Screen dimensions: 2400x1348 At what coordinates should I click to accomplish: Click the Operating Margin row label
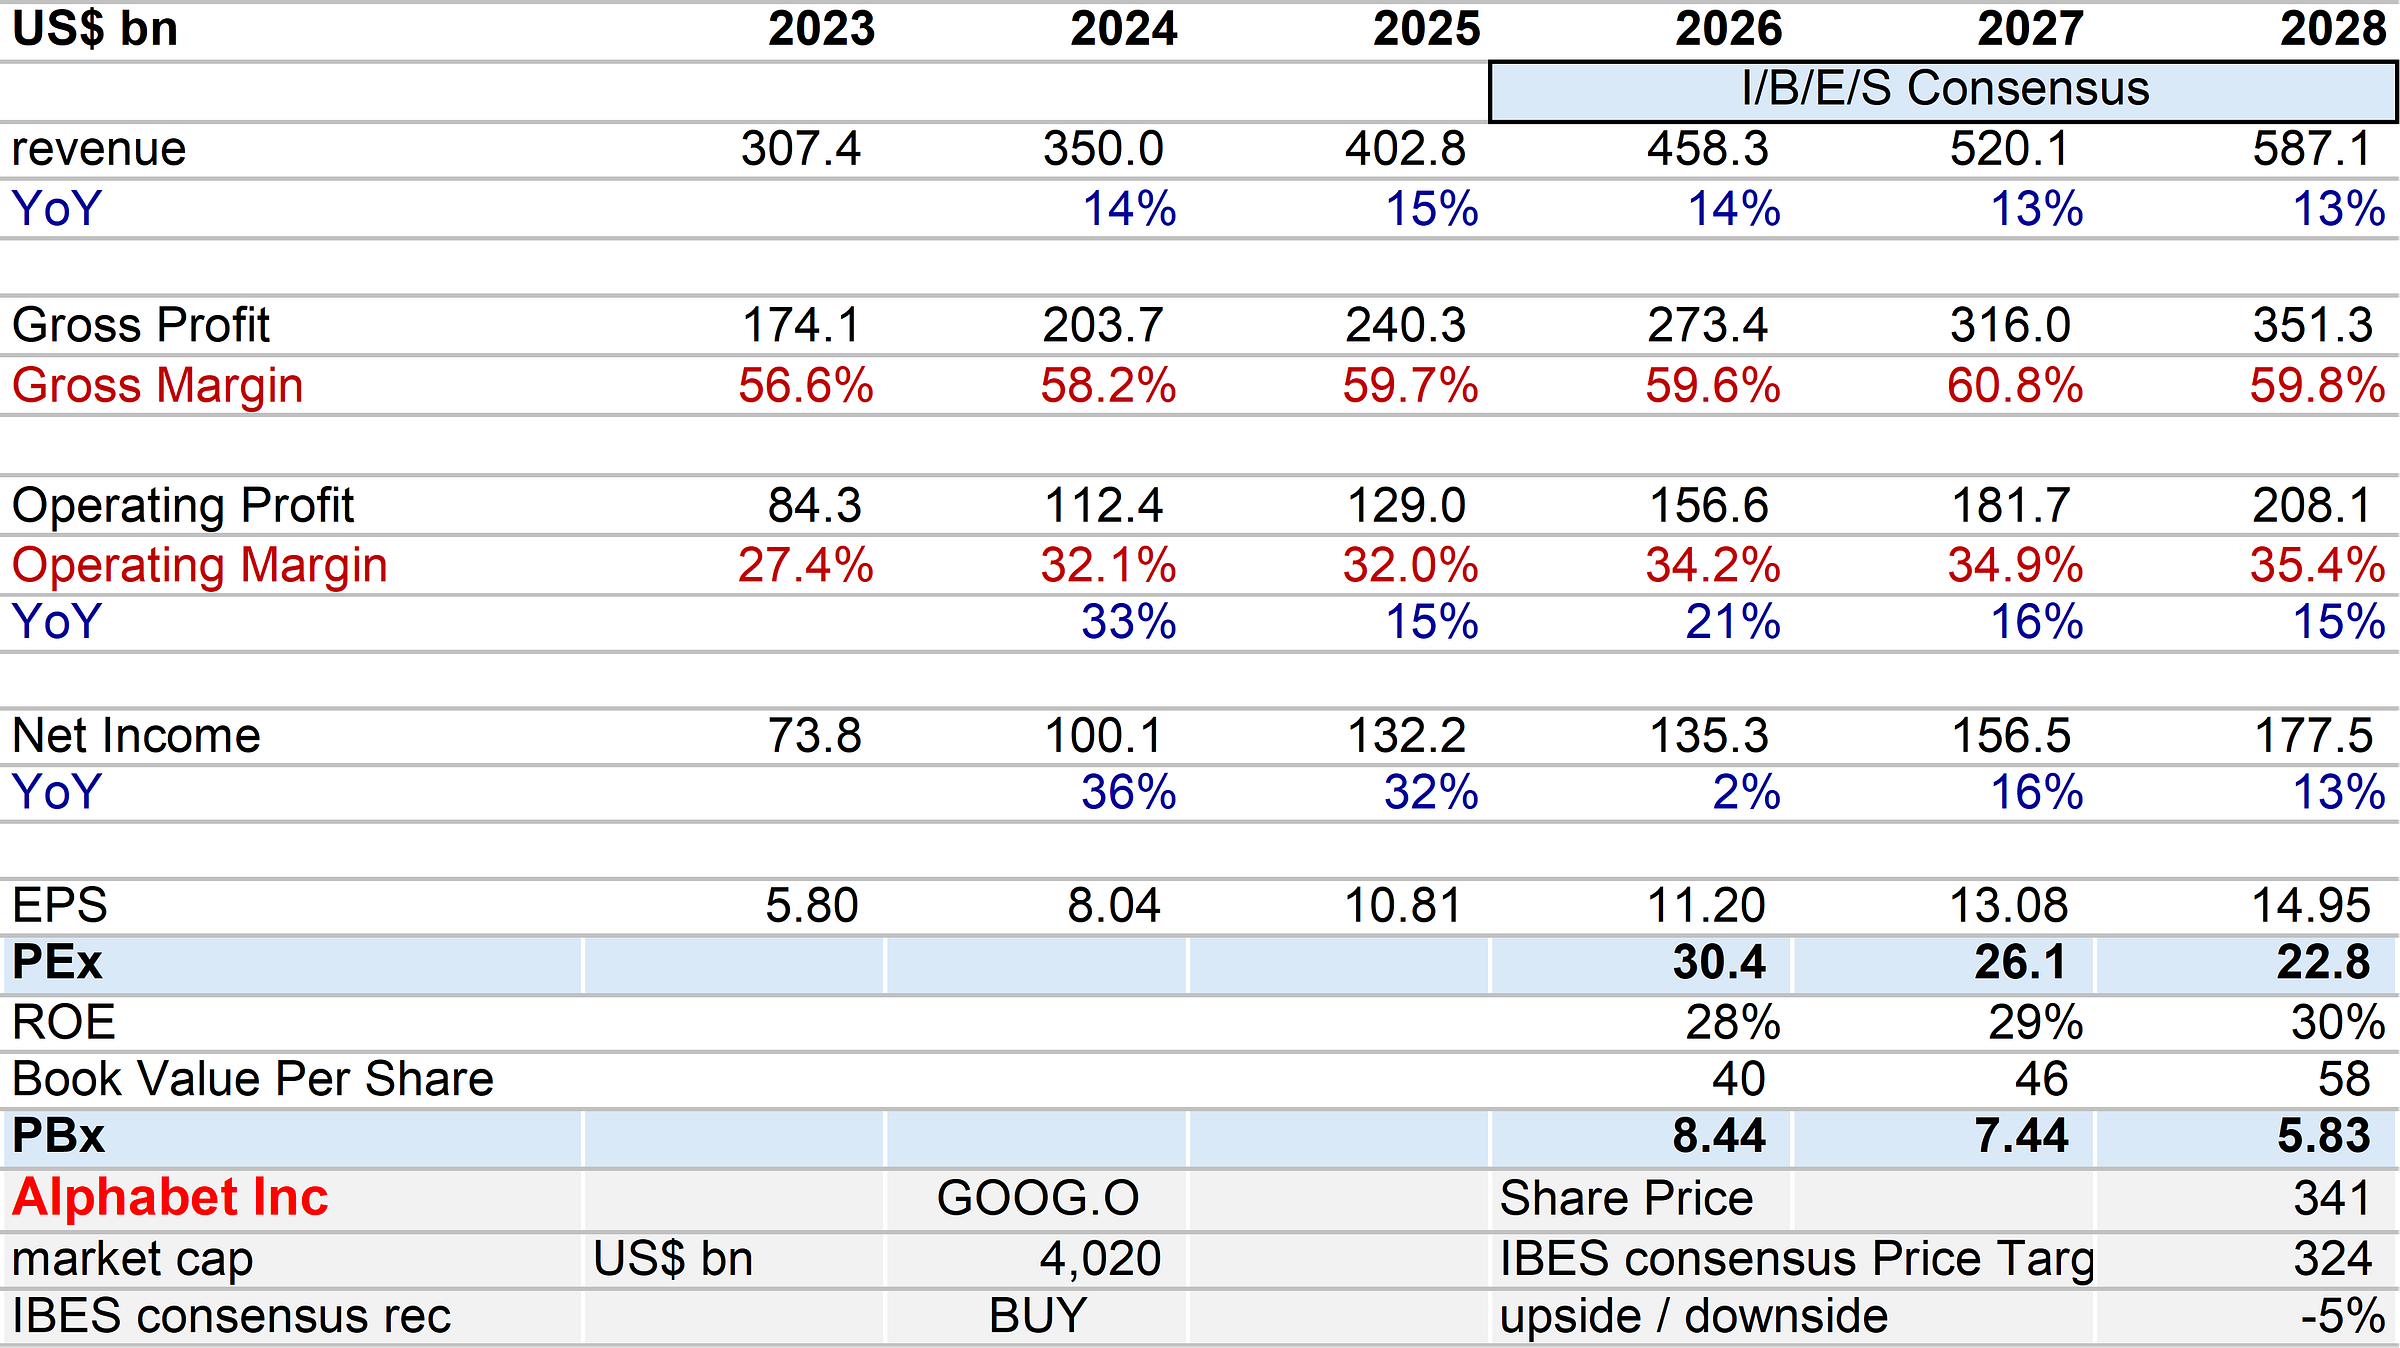[x=200, y=566]
